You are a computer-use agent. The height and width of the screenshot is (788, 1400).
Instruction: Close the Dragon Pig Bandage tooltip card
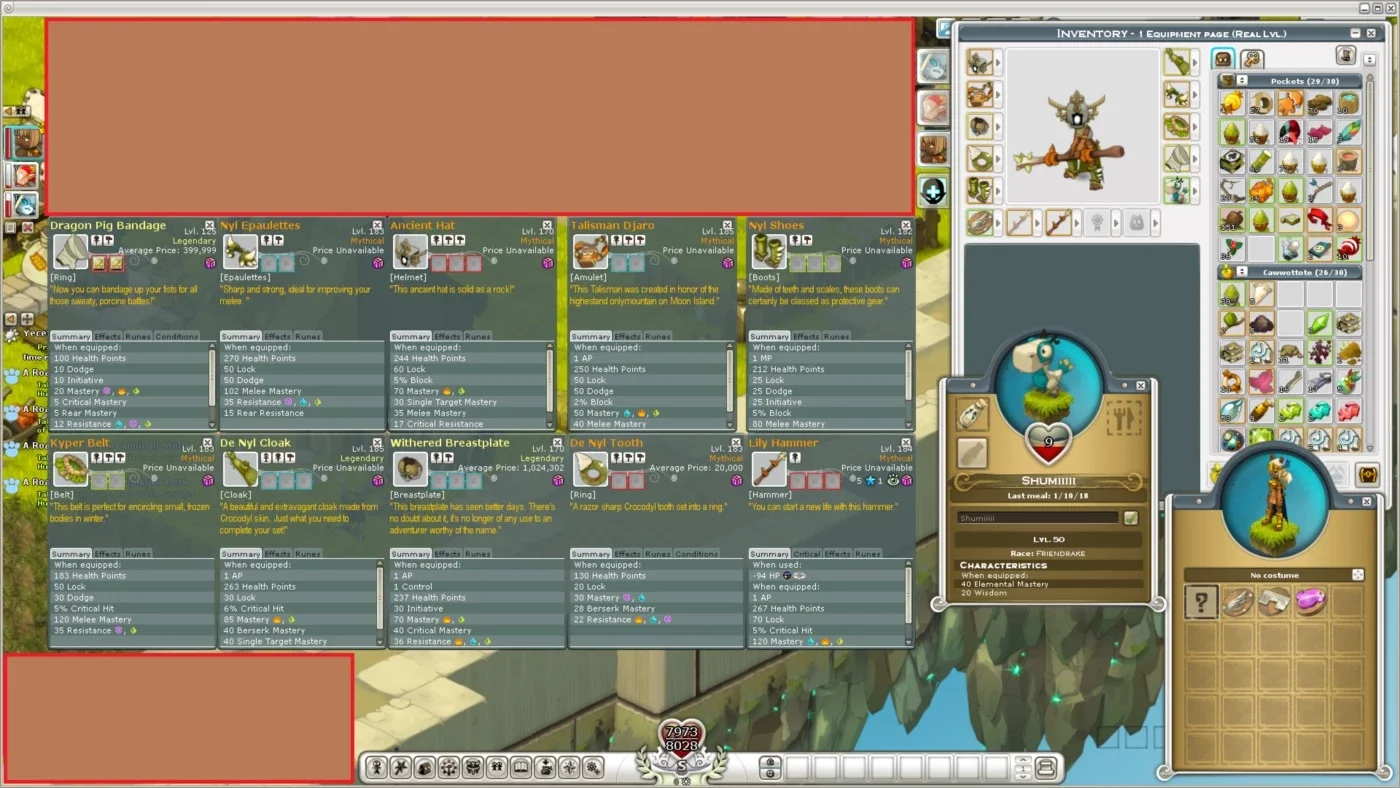[x=209, y=226]
